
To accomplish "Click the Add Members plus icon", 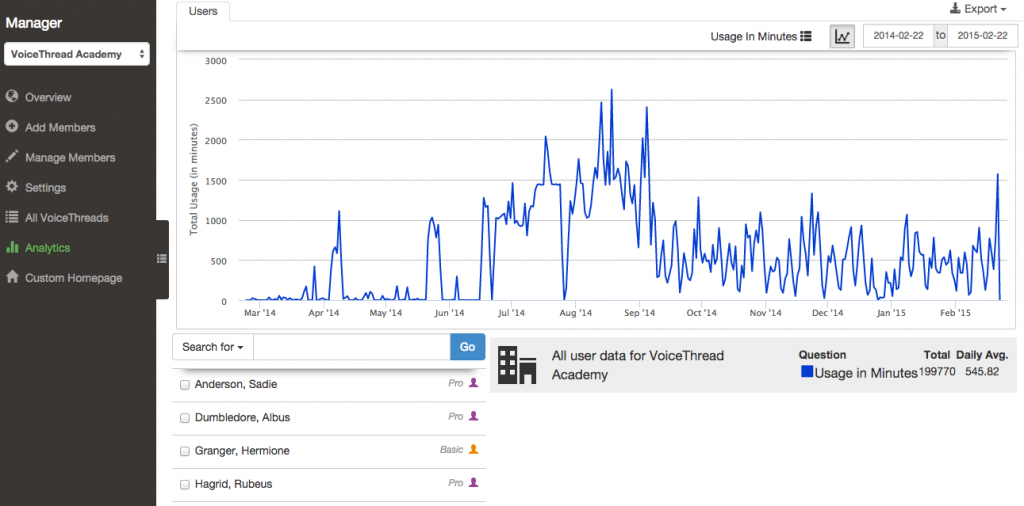I will click(x=11, y=127).
